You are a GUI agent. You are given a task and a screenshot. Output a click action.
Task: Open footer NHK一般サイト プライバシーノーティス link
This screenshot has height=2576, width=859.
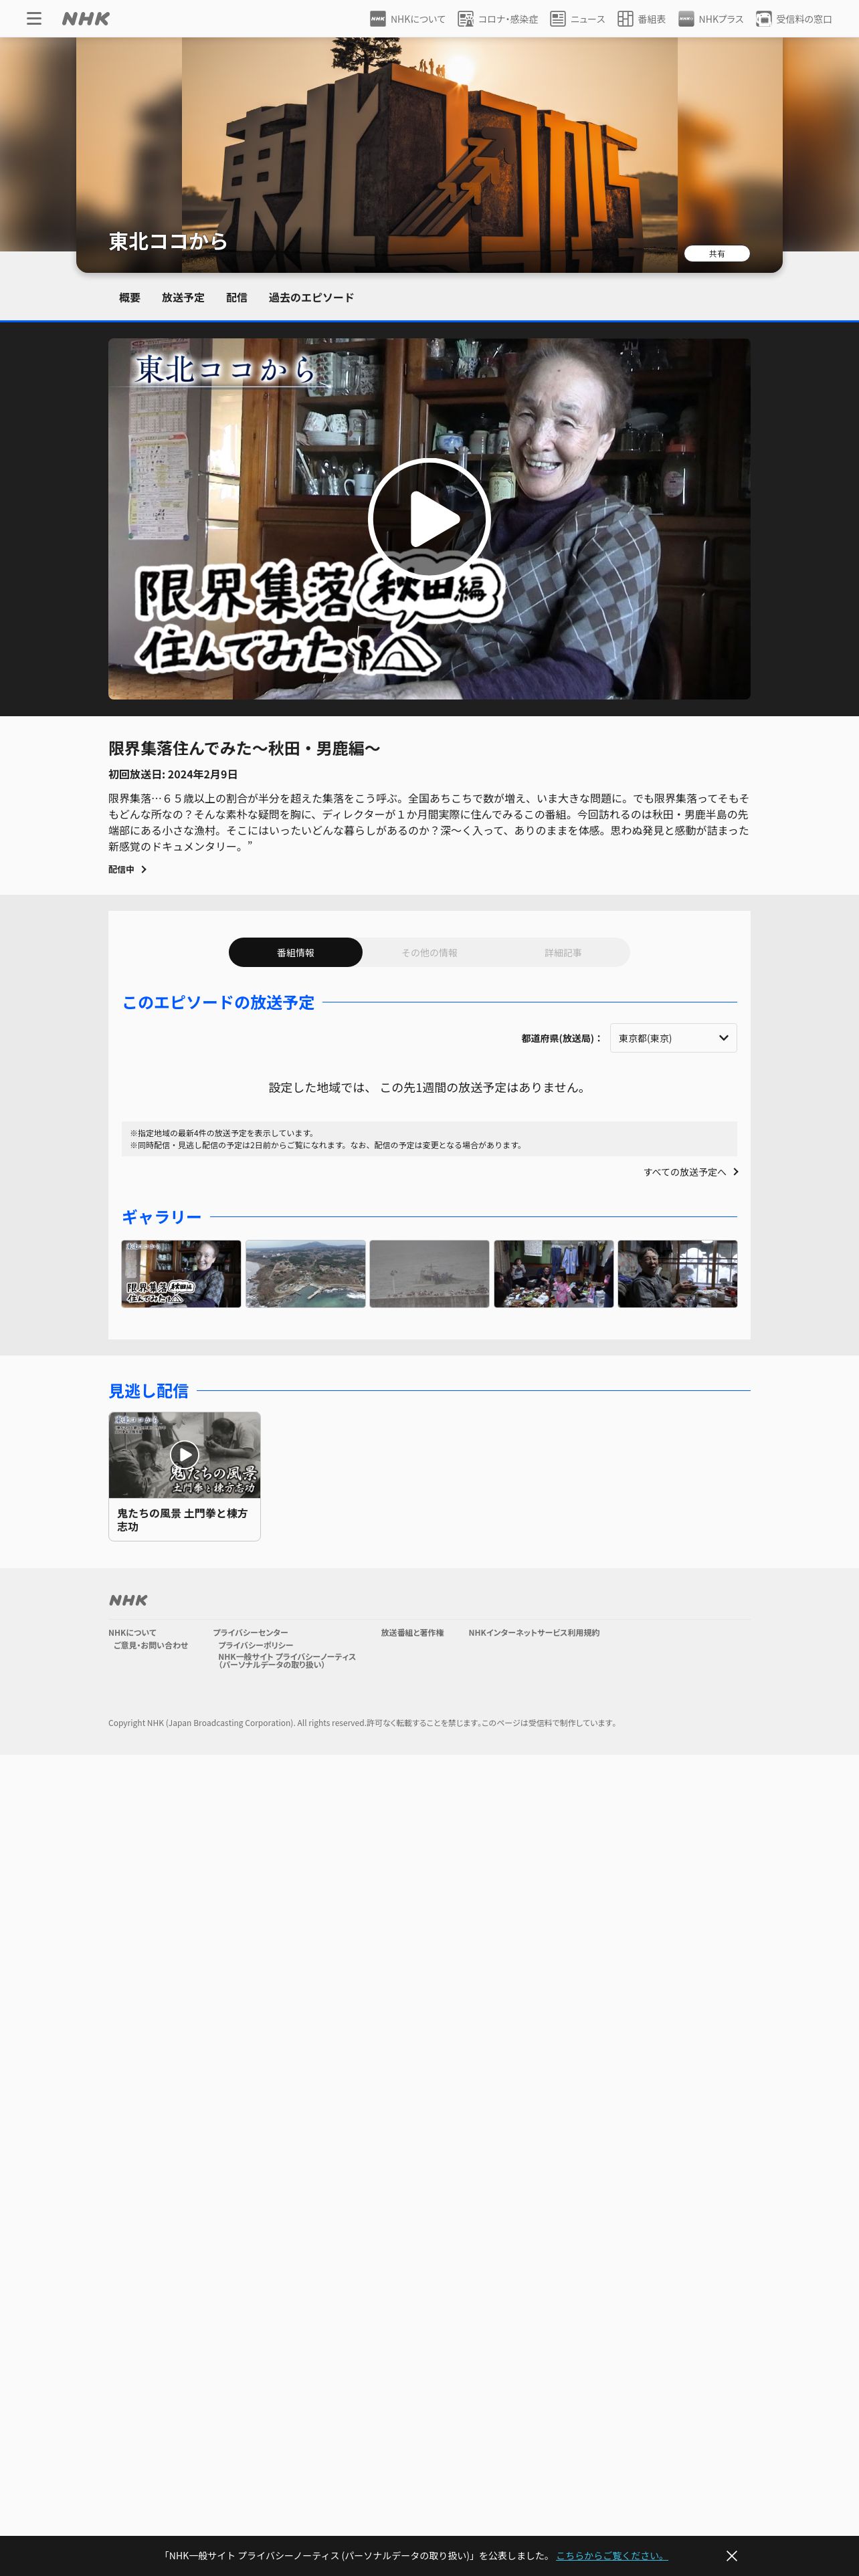[x=287, y=1661]
